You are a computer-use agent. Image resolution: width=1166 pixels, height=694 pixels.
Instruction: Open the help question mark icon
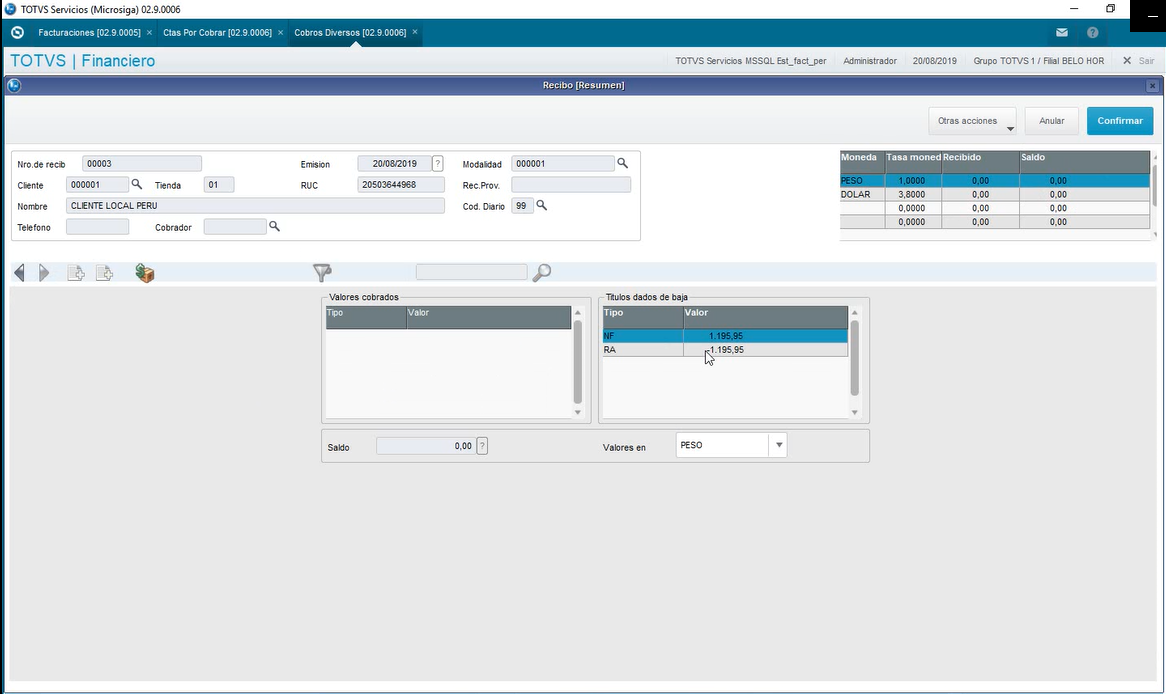(x=1092, y=33)
